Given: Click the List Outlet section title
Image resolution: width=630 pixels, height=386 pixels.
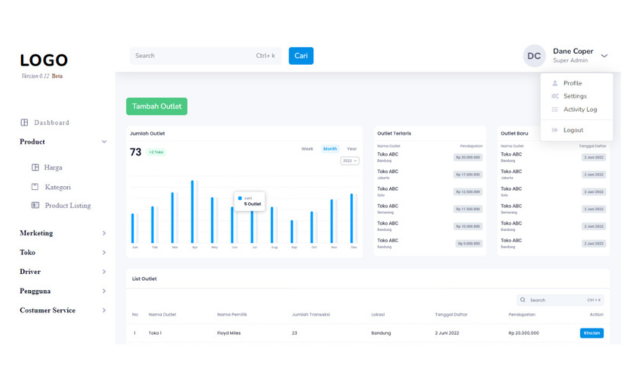Looking at the screenshot, I should point(144,279).
